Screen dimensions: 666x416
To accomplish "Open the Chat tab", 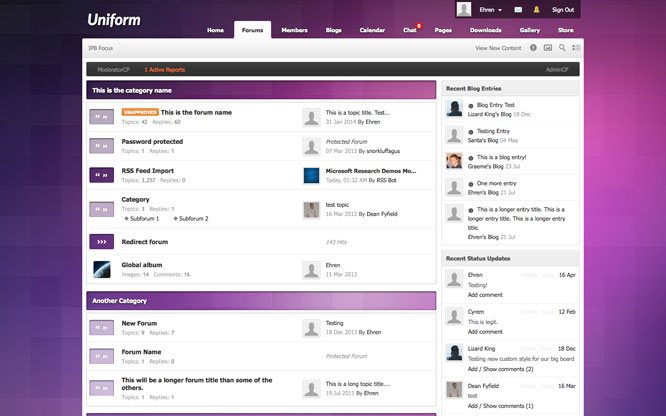I will click(409, 30).
